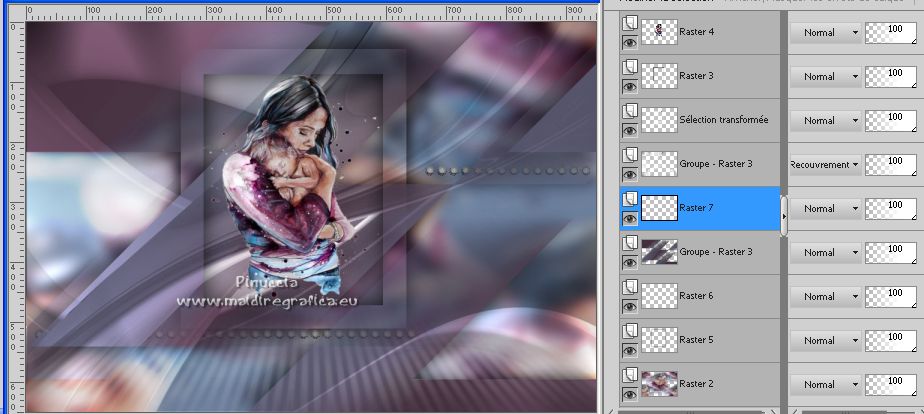
Task: Open the blend mode dropdown for Raster 7
Action: coord(825,208)
